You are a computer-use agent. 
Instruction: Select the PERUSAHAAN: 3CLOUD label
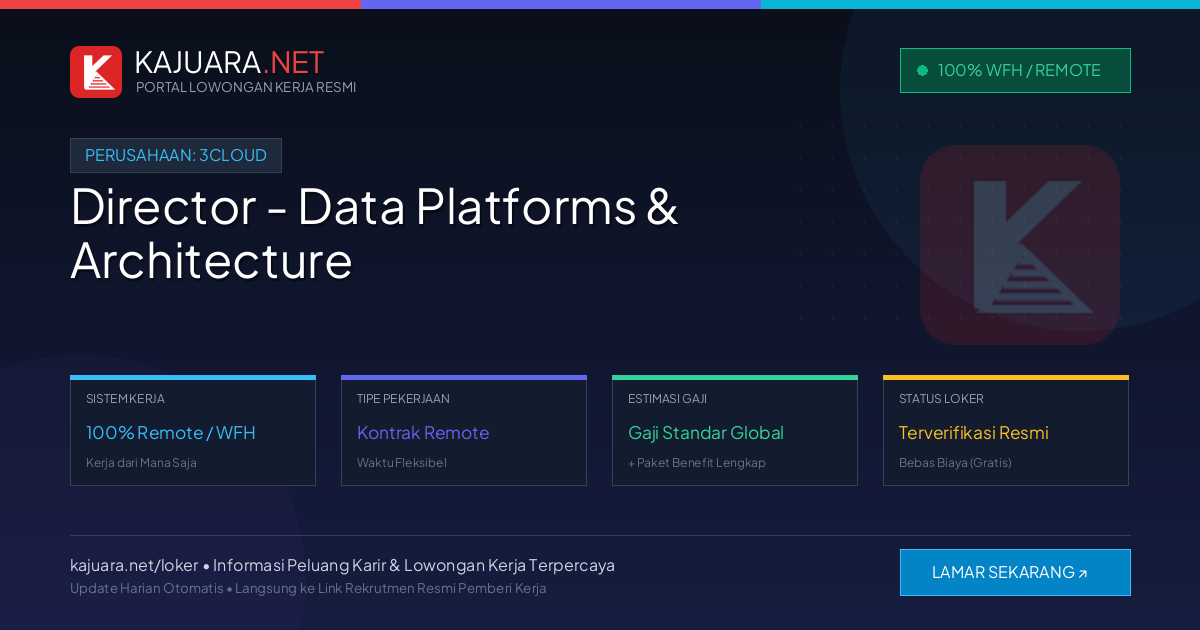point(176,155)
